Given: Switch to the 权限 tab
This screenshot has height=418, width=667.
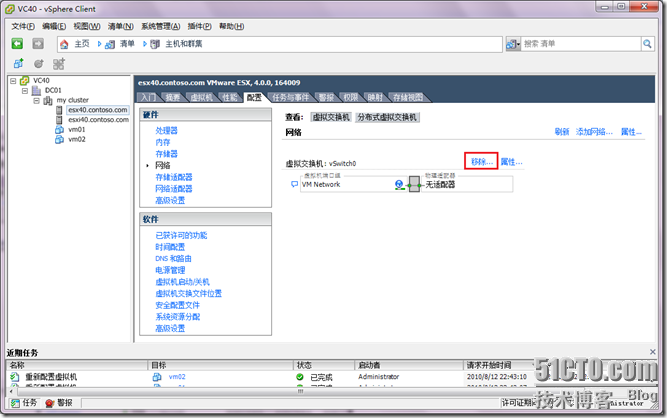Looking at the screenshot, I should (x=351, y=97).
